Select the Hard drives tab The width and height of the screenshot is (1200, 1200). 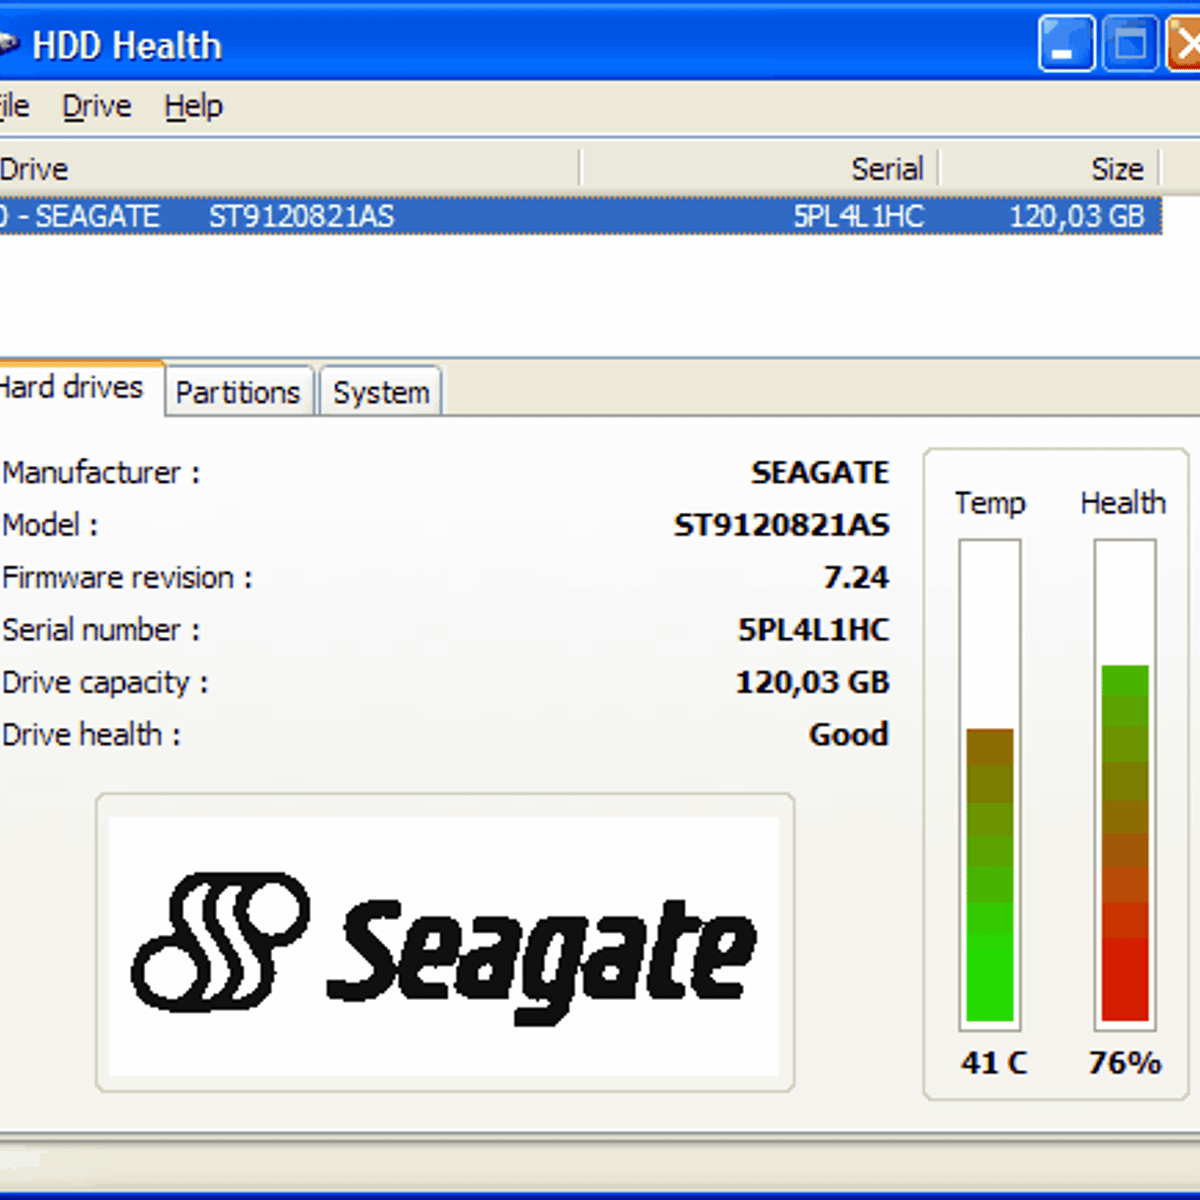(x=79, y=387)
